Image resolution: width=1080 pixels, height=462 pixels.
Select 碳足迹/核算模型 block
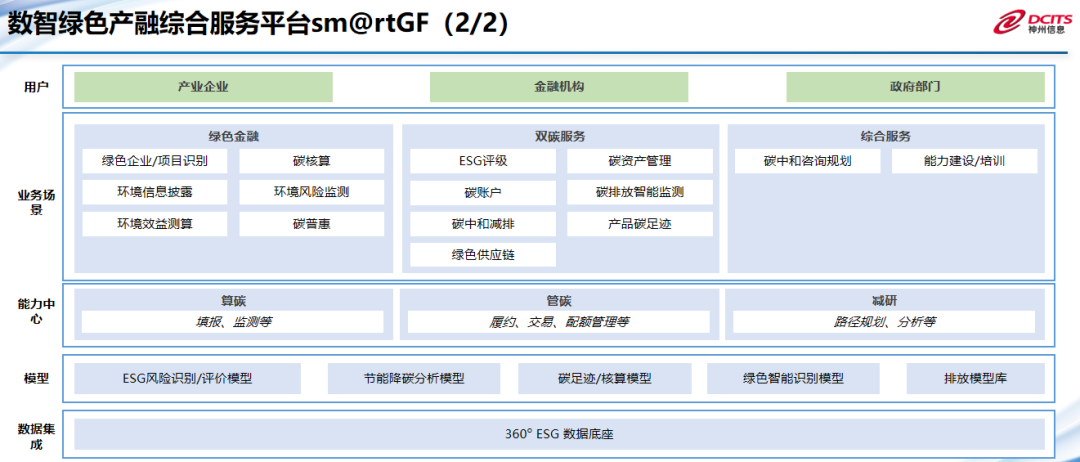pos(605,379)
